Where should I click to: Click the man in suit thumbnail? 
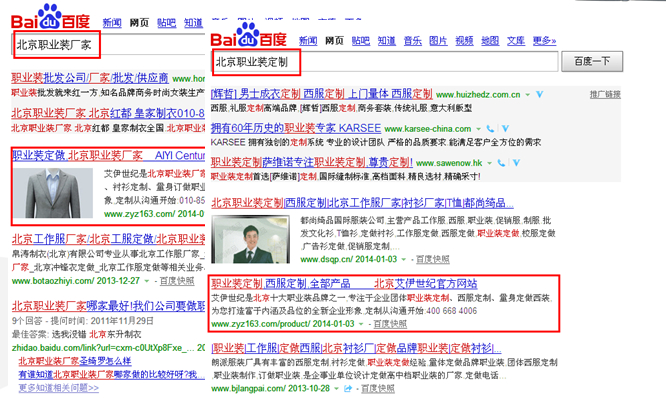pos(251,239)
